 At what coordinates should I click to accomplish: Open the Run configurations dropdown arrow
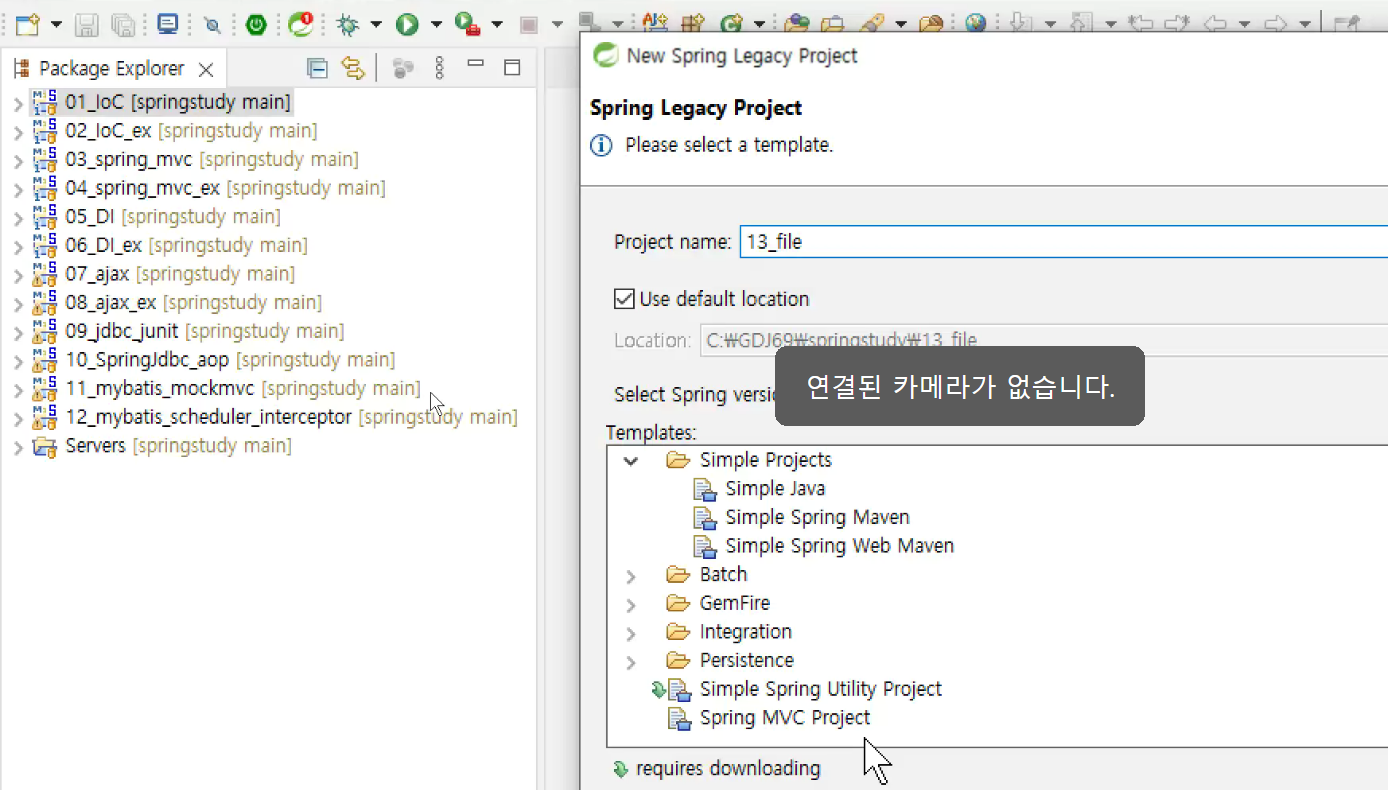pos(435,24)
